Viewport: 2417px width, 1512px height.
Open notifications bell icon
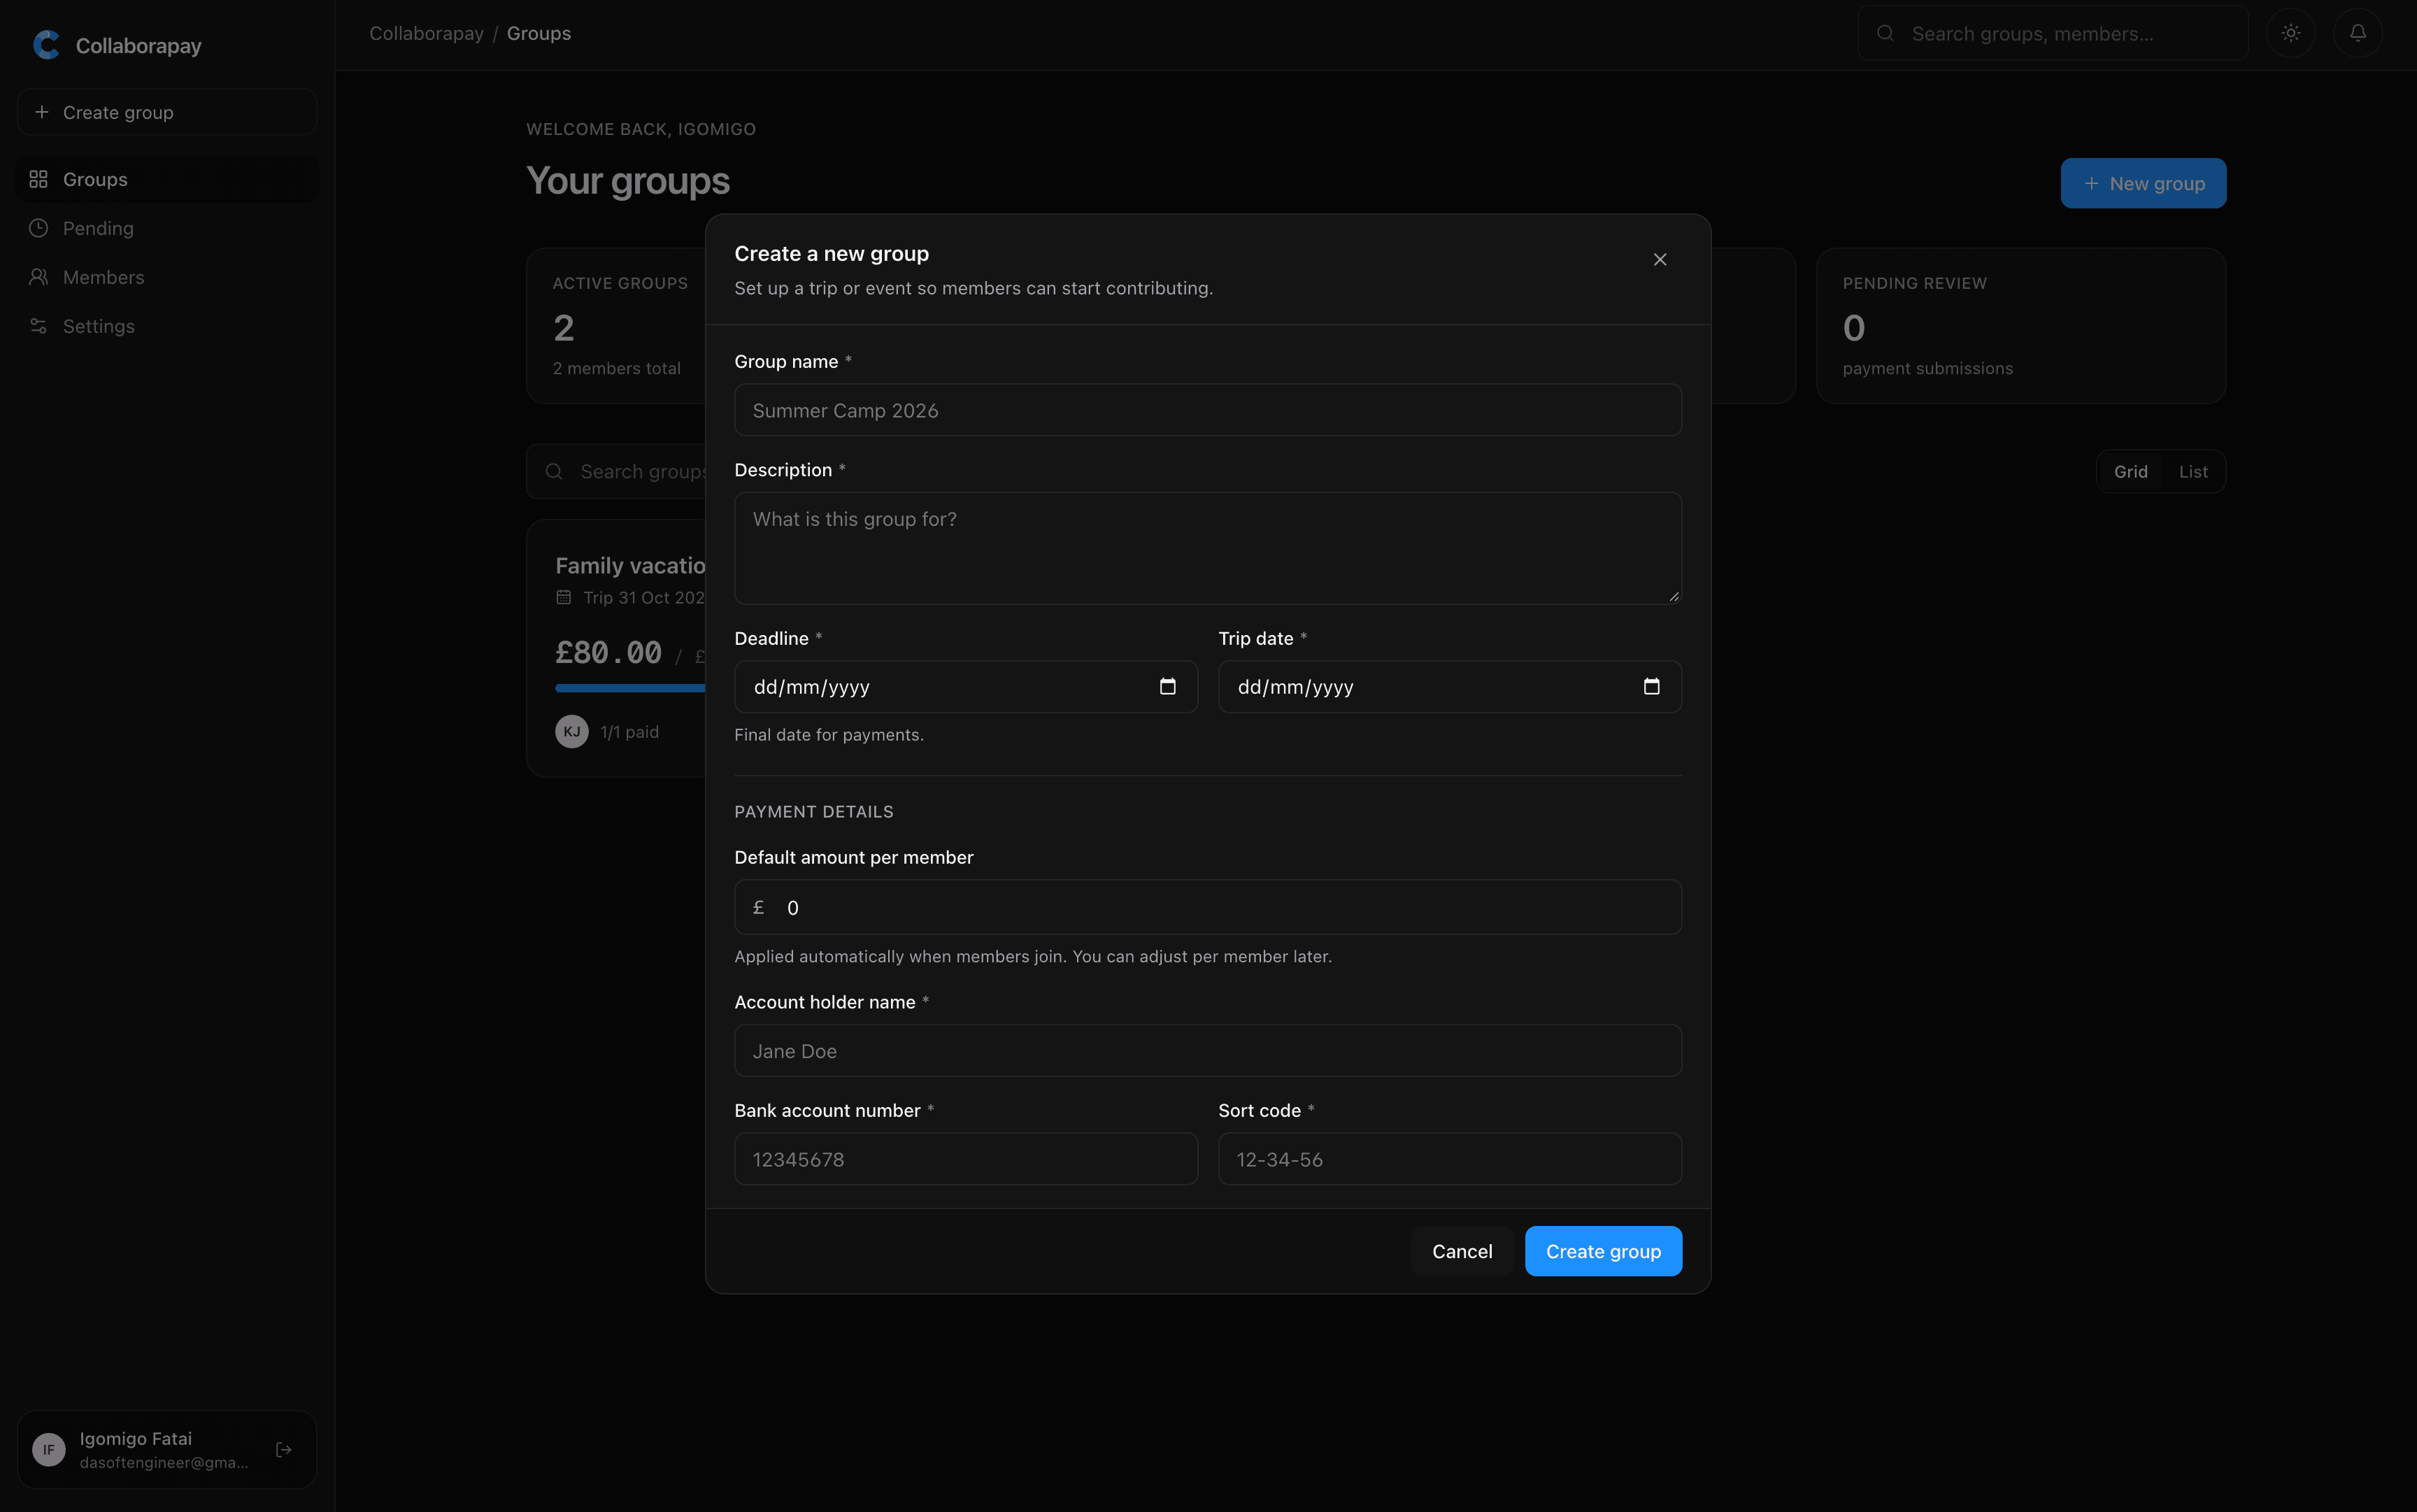click(2358, 33)
